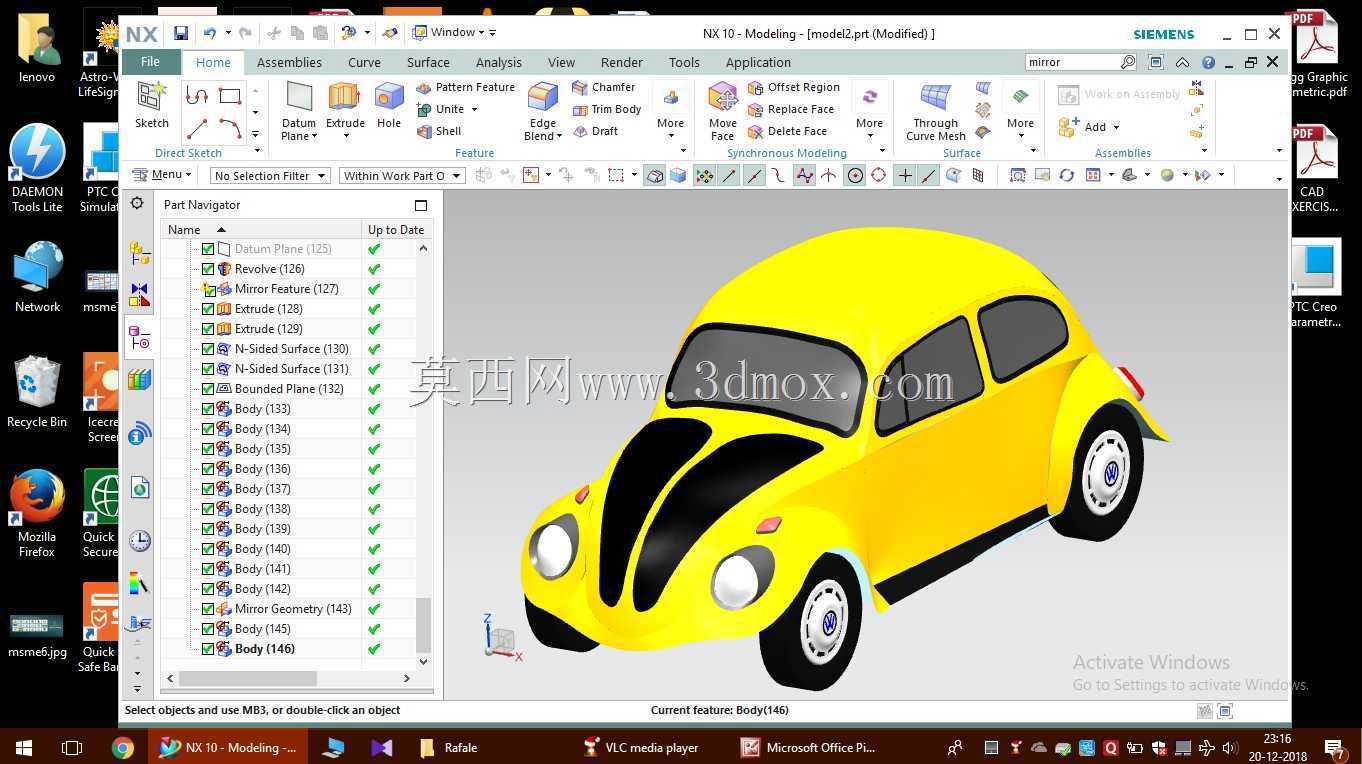Screen dimensions: 1362x764
Task: Toggle the N-Sided Surface (130) checkbox
Action: (208, 349)
